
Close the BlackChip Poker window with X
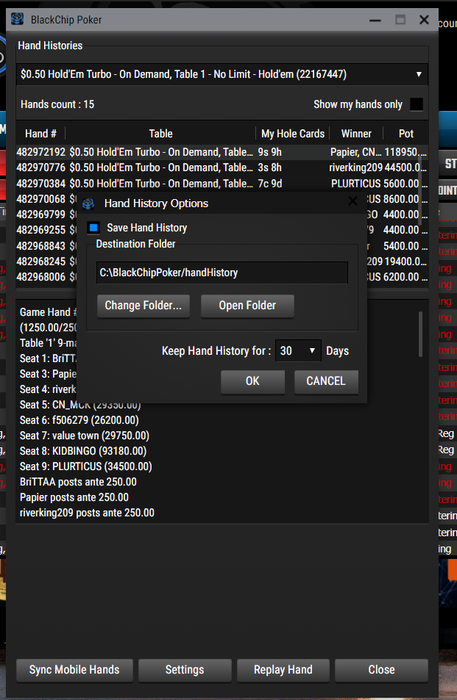coord(424,20)
